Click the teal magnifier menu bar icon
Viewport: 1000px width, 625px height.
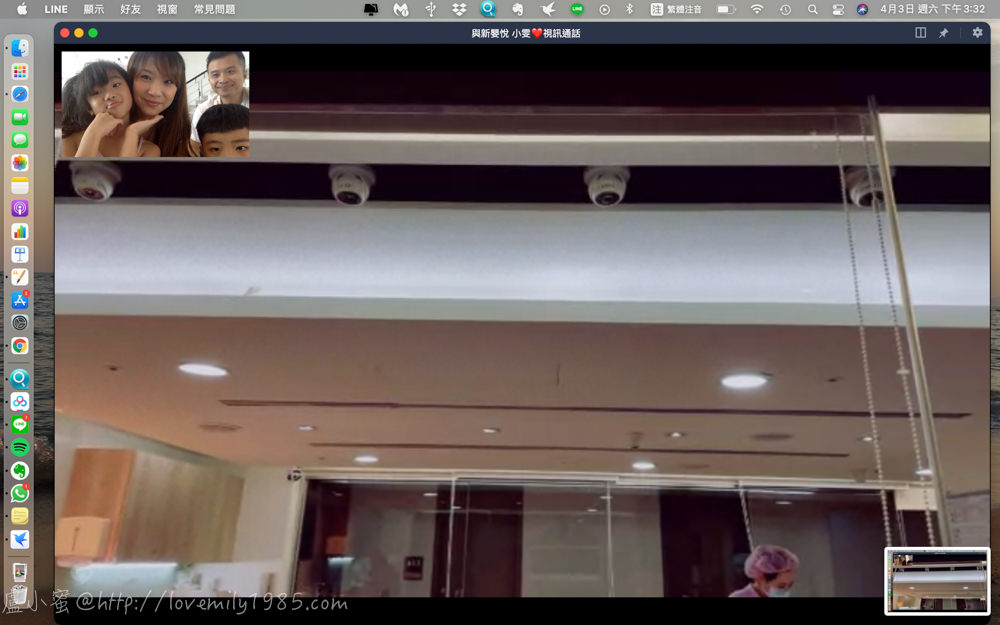(488, 9)
